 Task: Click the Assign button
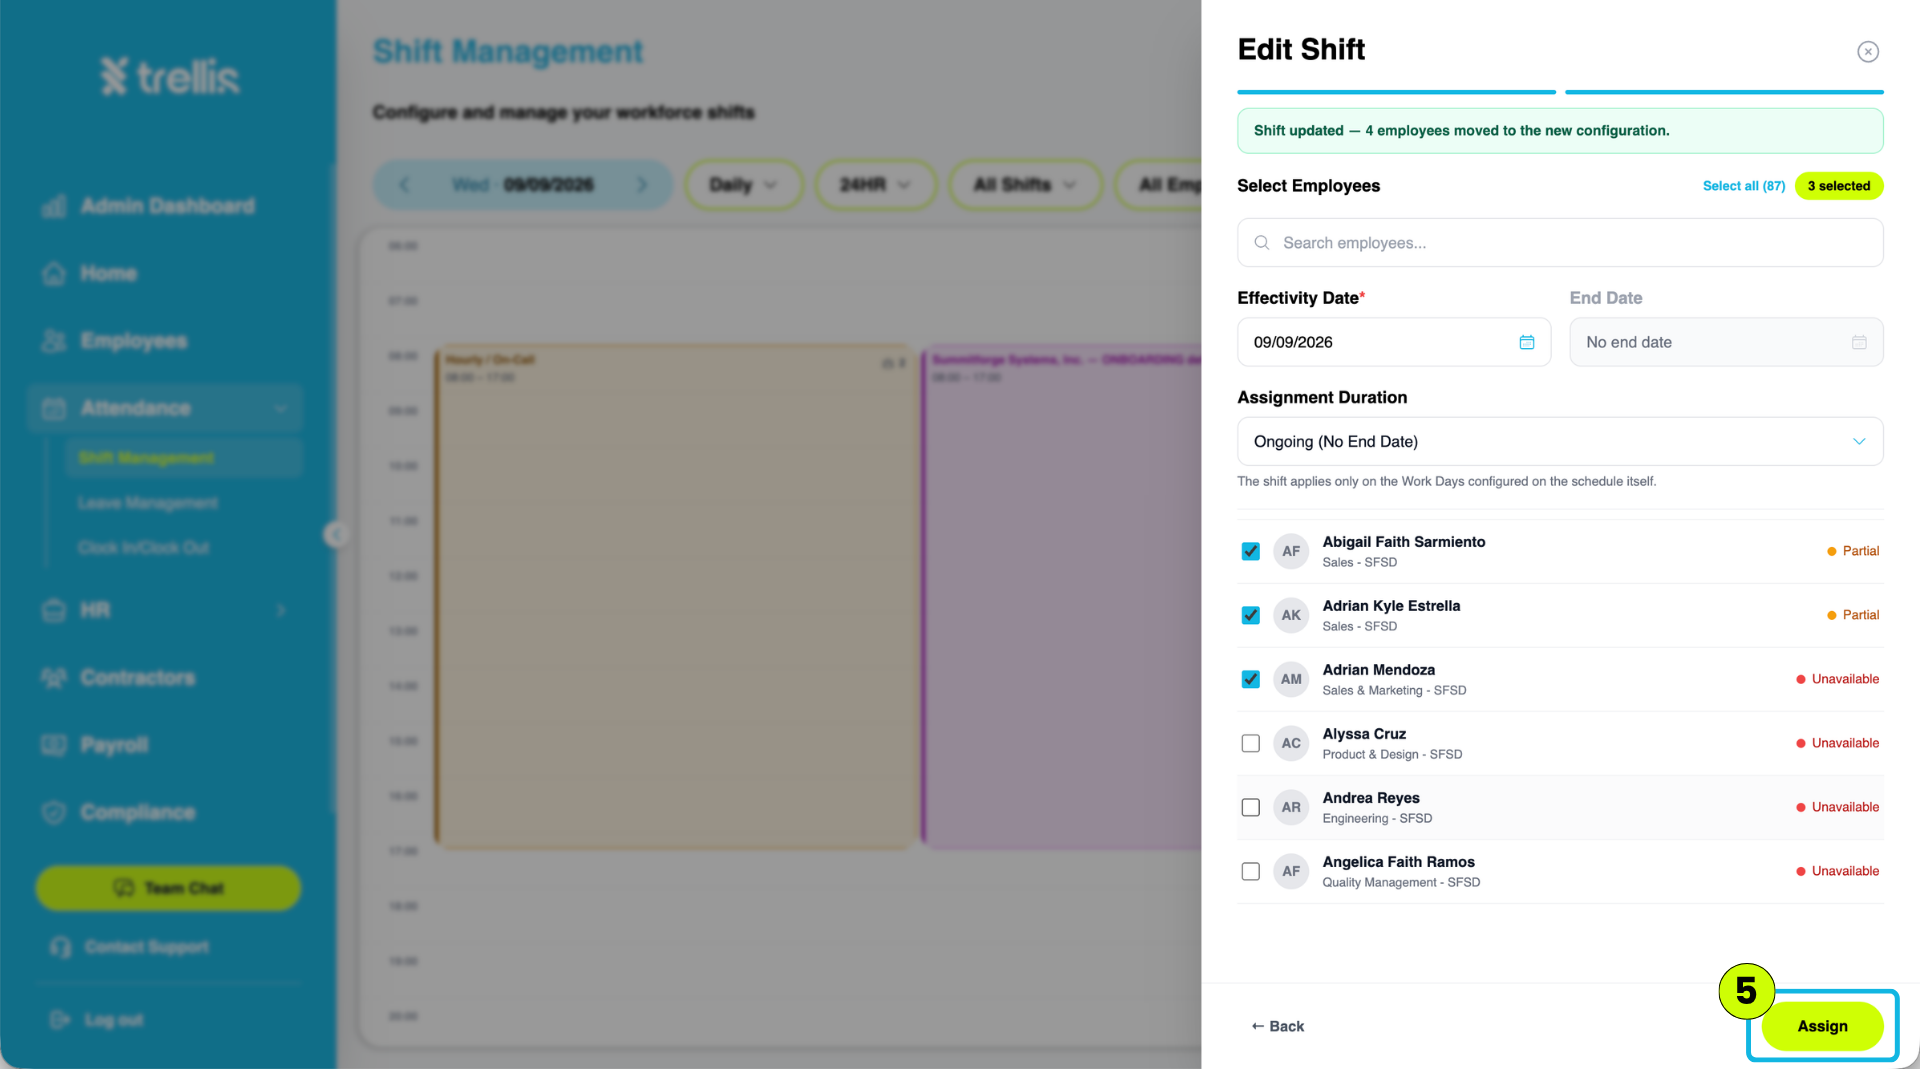click(x=1822, y=1026)
